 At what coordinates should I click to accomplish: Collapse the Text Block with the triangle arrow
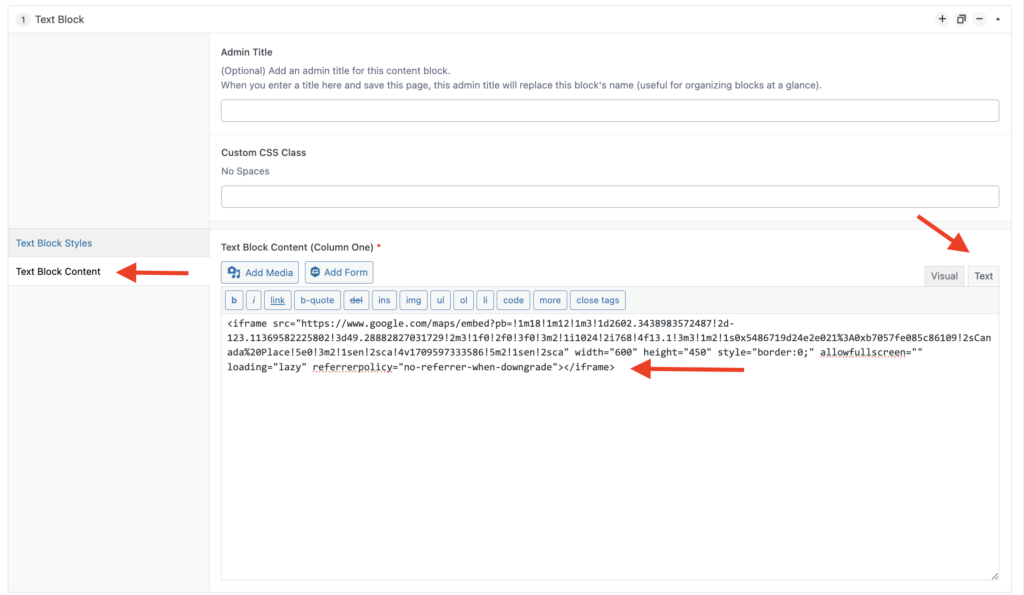[997, 19]
